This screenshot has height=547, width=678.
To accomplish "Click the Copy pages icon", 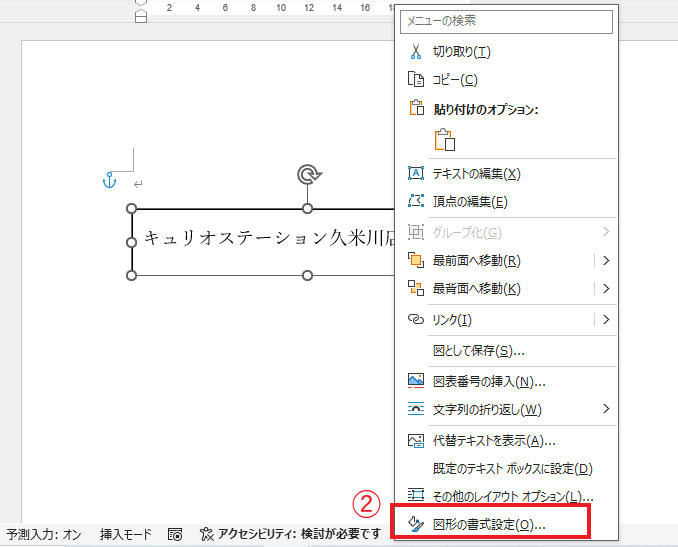I will (x=416, y=80).
